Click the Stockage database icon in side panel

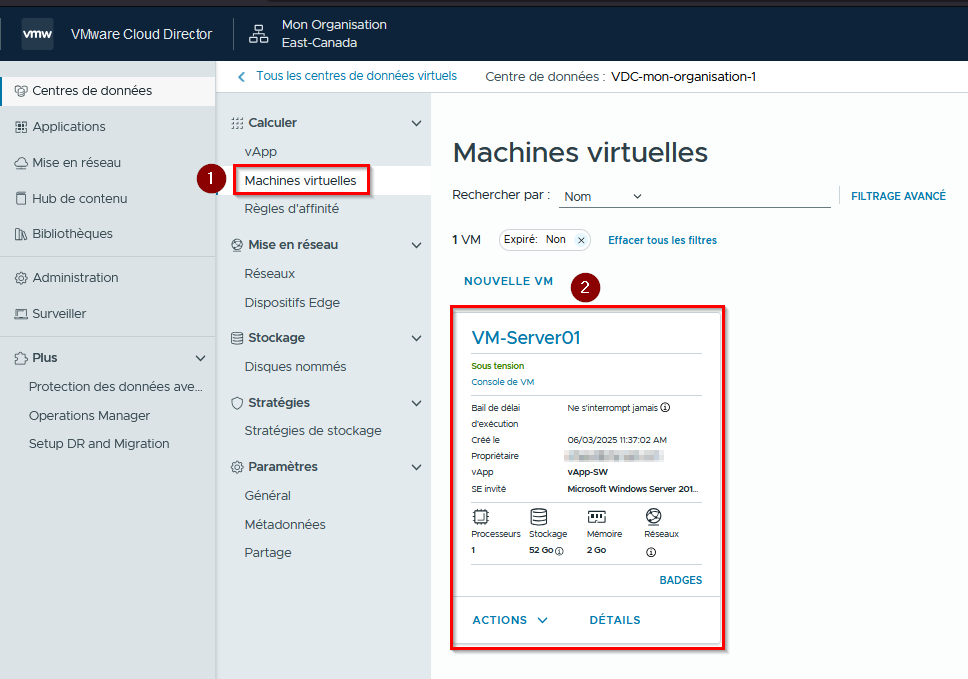point(237,338)
